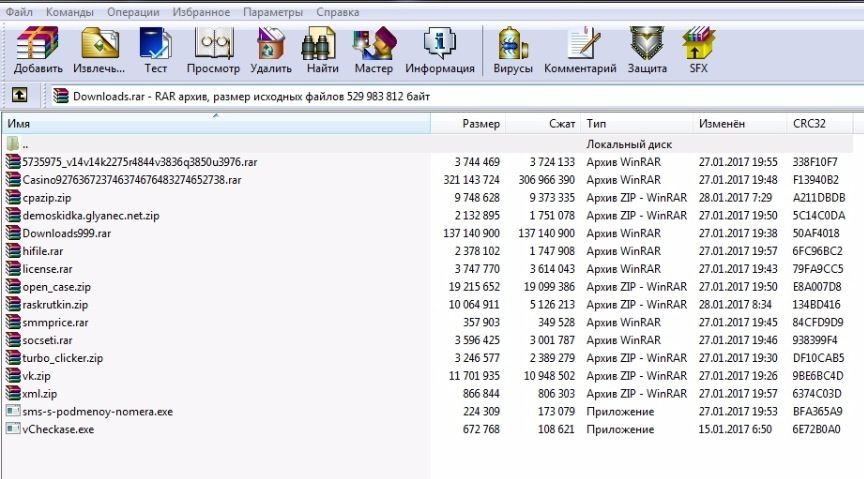Sort by the Изменён column header
864x479 pixels.
point(739,123)
